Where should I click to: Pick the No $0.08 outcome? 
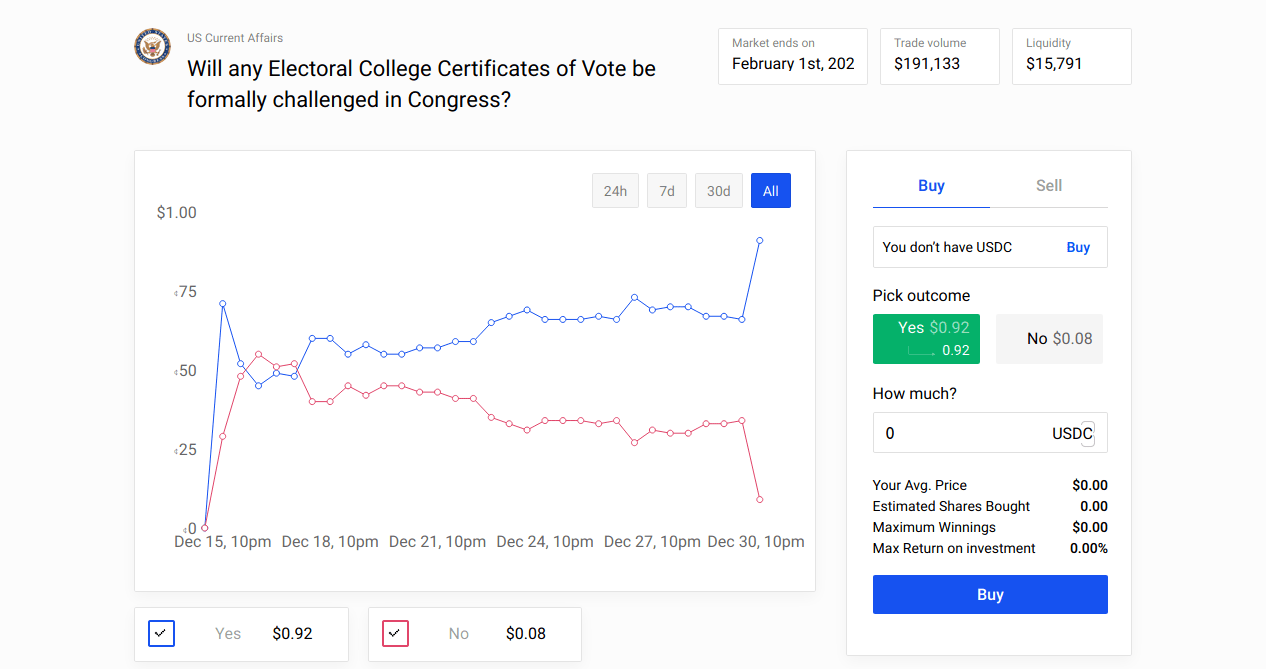pos(1049,339)
